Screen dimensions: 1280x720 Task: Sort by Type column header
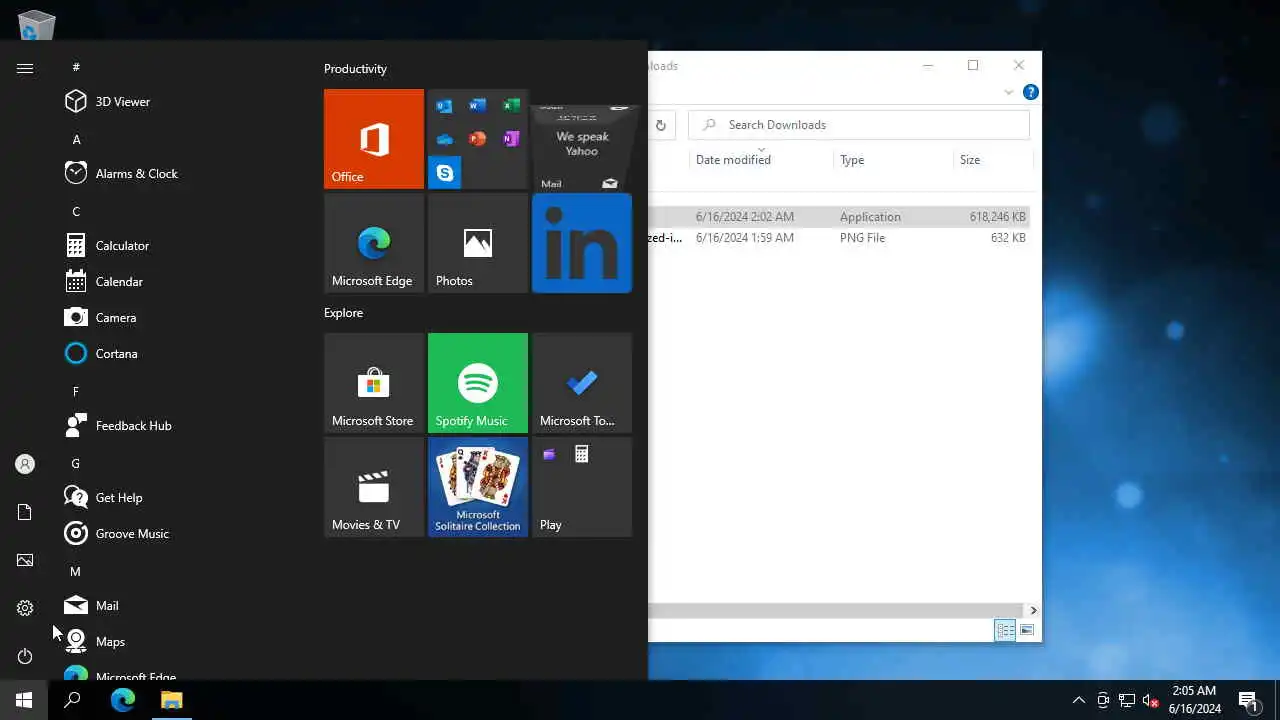pos(892,159)
